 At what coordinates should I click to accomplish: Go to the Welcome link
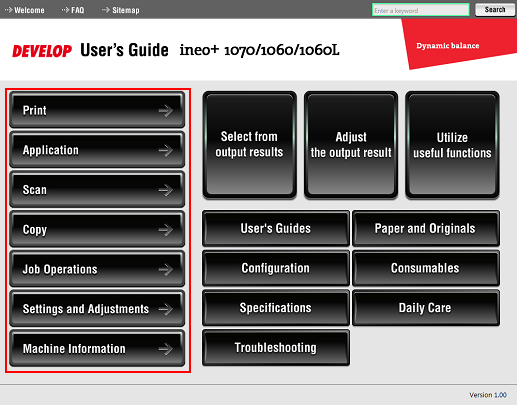(24, 10)
